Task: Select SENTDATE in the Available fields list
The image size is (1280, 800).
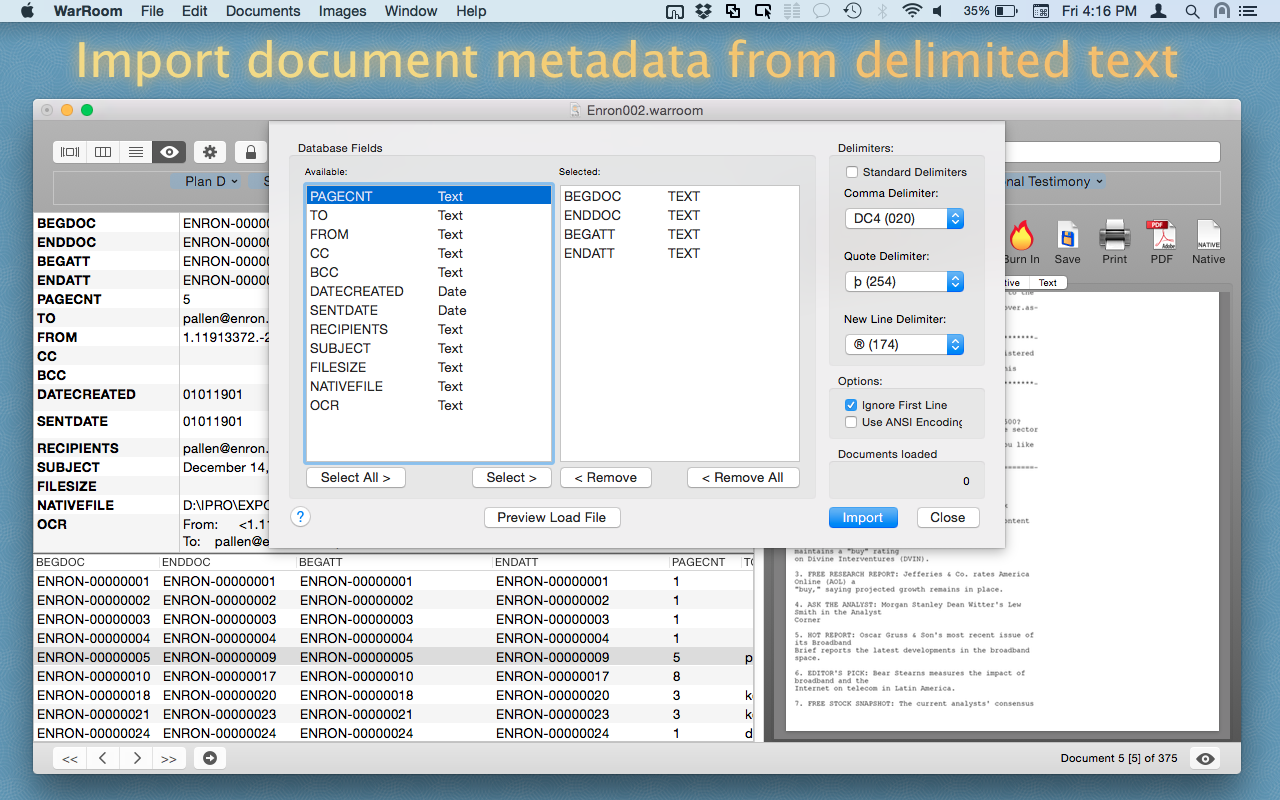Action: coord(429,310)
